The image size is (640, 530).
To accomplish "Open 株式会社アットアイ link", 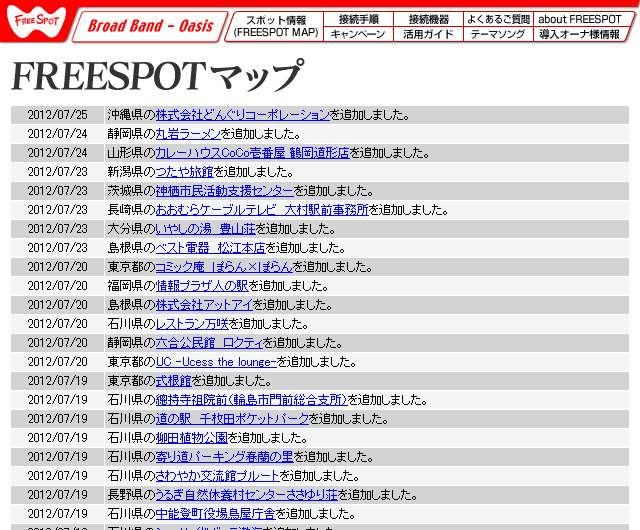I will (x=204, y=305).
